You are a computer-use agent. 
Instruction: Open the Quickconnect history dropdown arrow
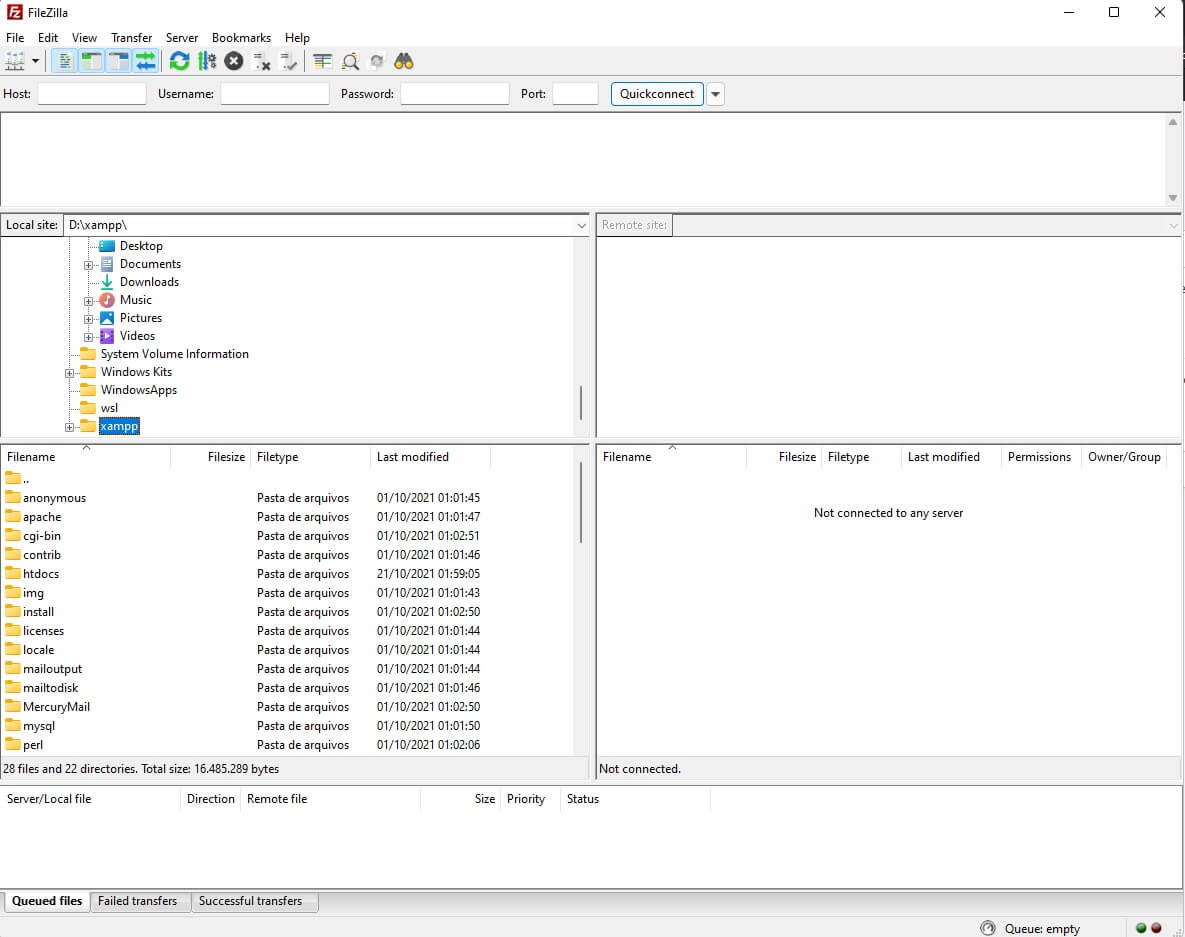pyautogui.click(x=715, y=94)
